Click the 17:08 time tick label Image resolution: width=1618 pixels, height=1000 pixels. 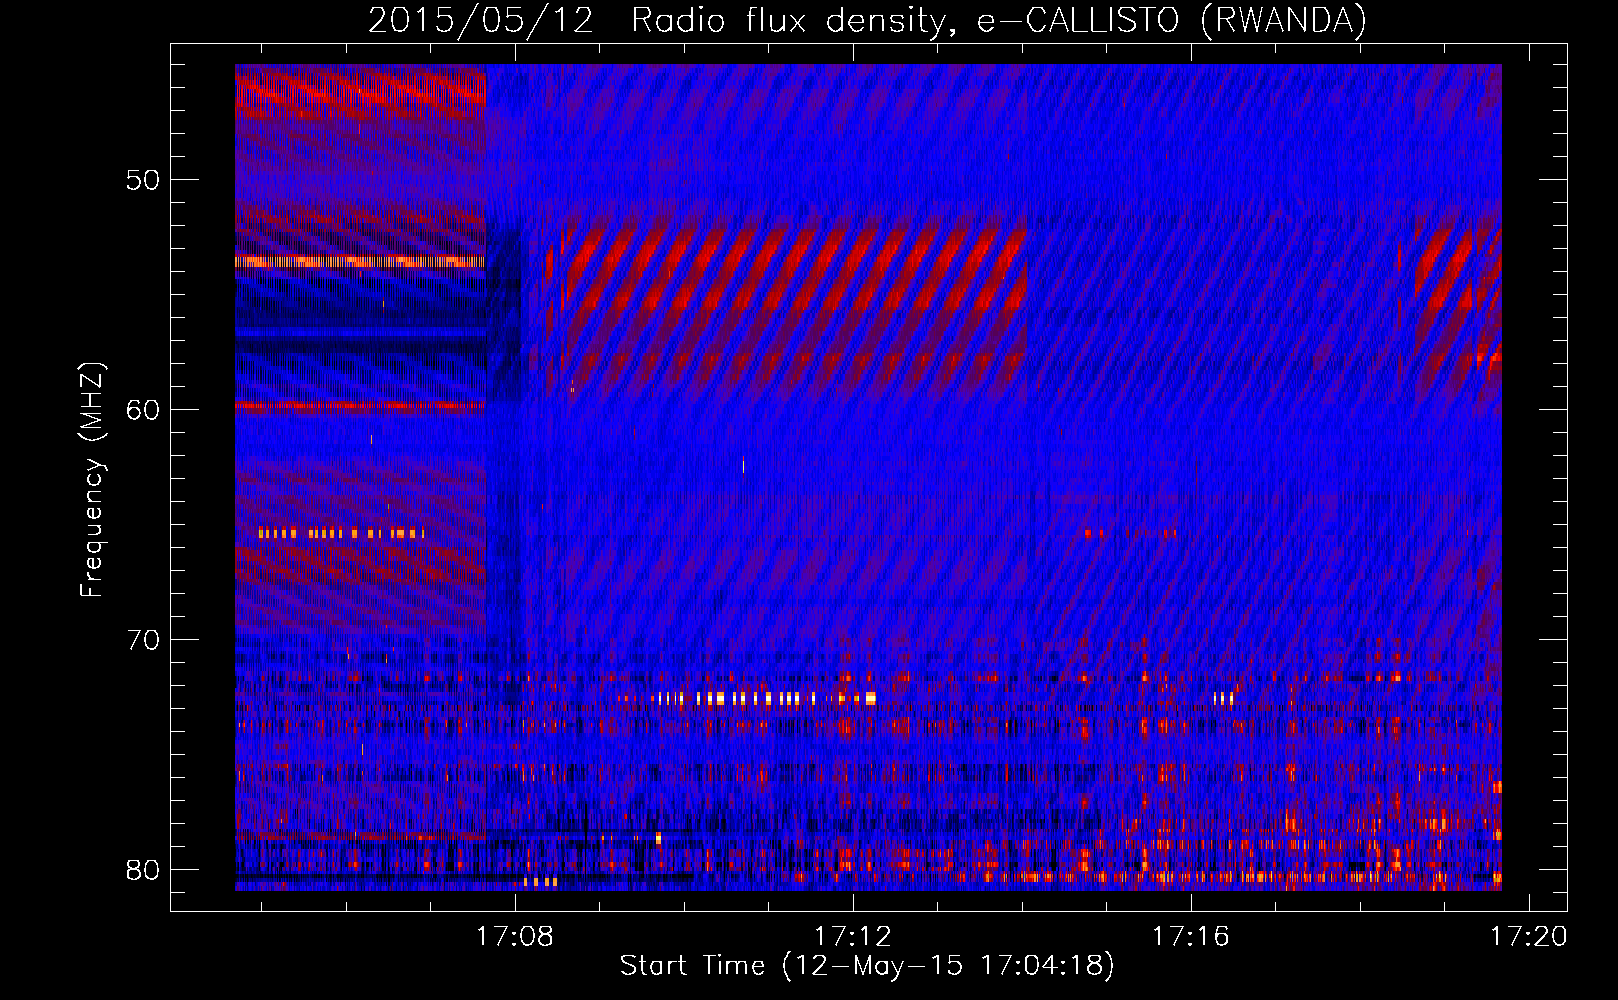pos(514,937)
